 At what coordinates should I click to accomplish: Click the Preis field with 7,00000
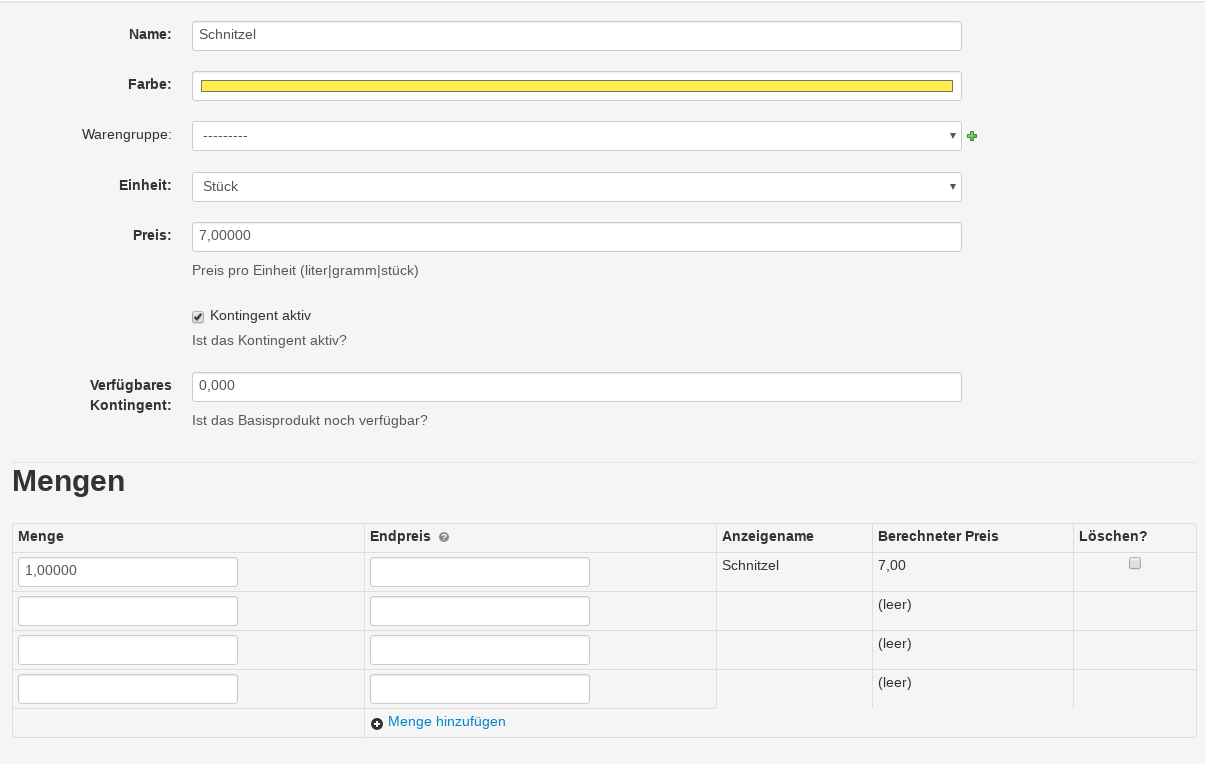(x=576, y=237)
